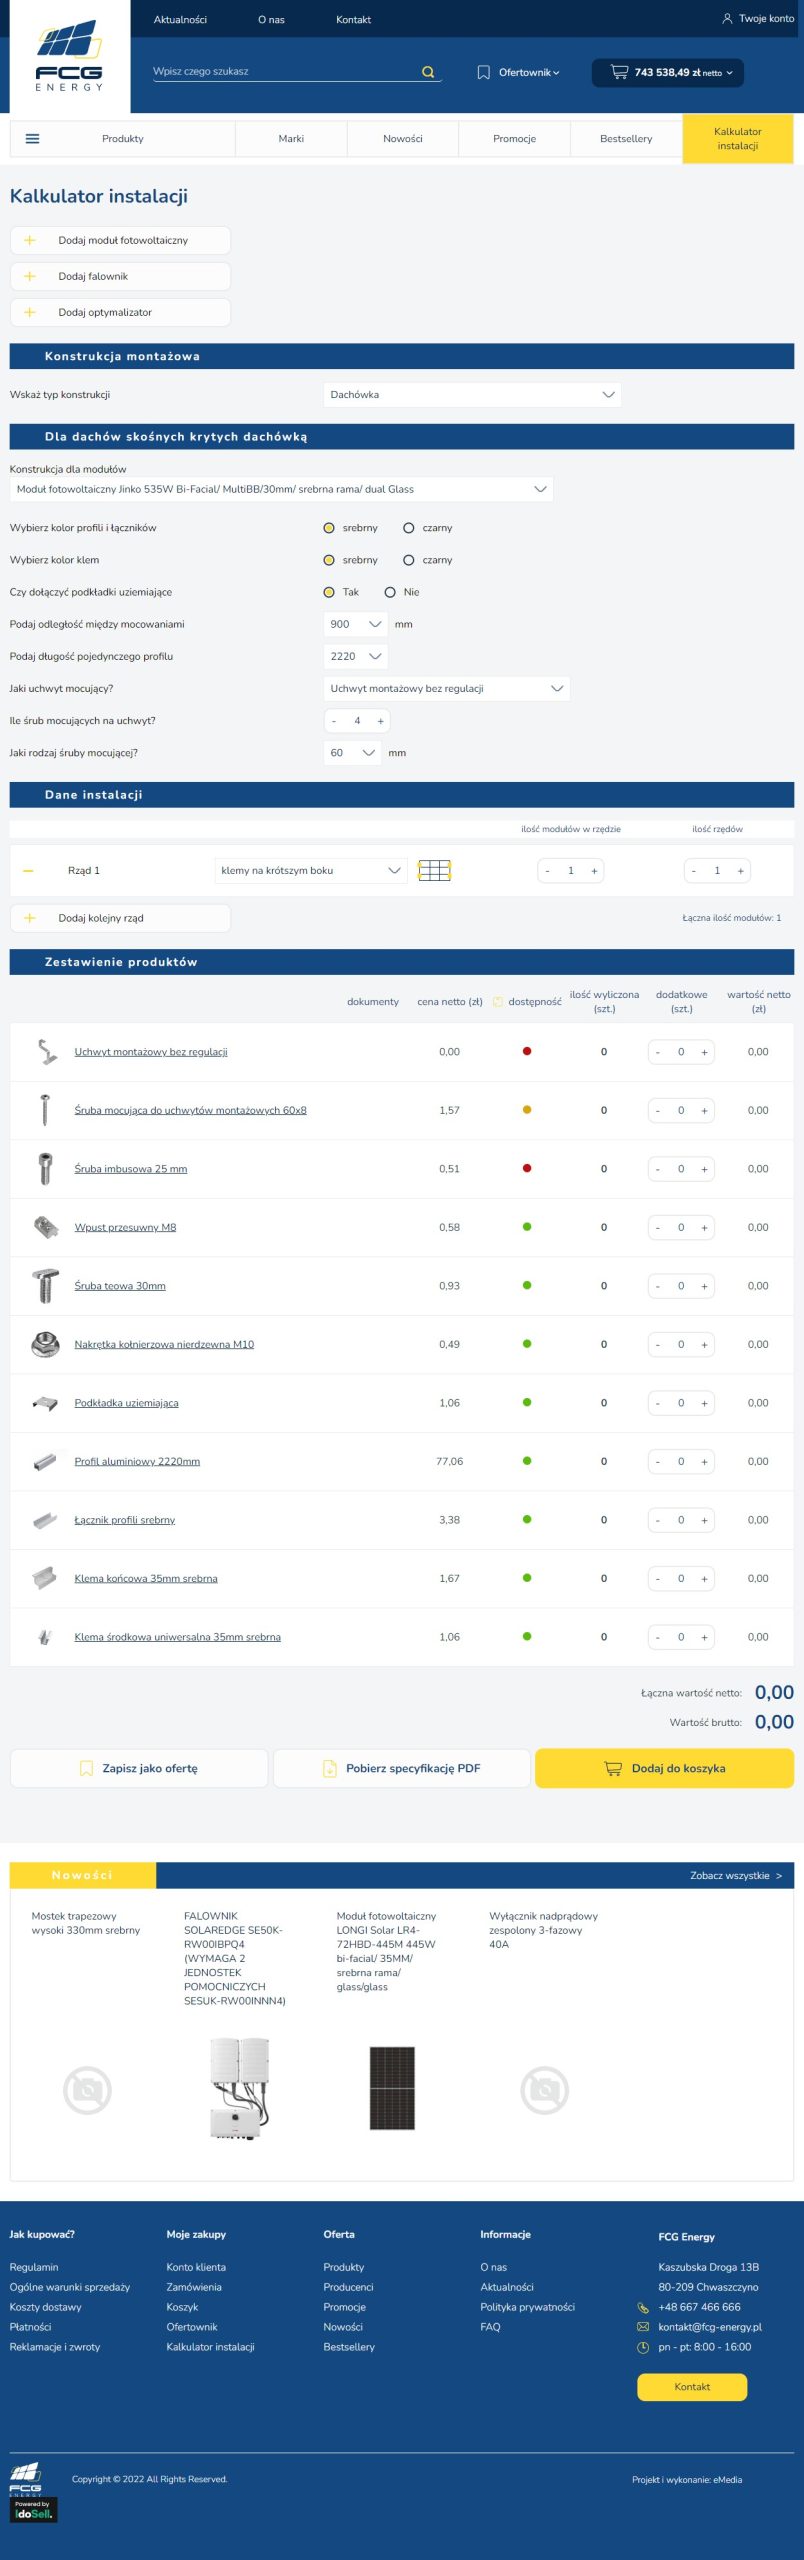Click the Nakrętka kołnierzowa M10 thumbnail
Viewport: 804px width, 2560px height.
click(x=45, y=1344)
